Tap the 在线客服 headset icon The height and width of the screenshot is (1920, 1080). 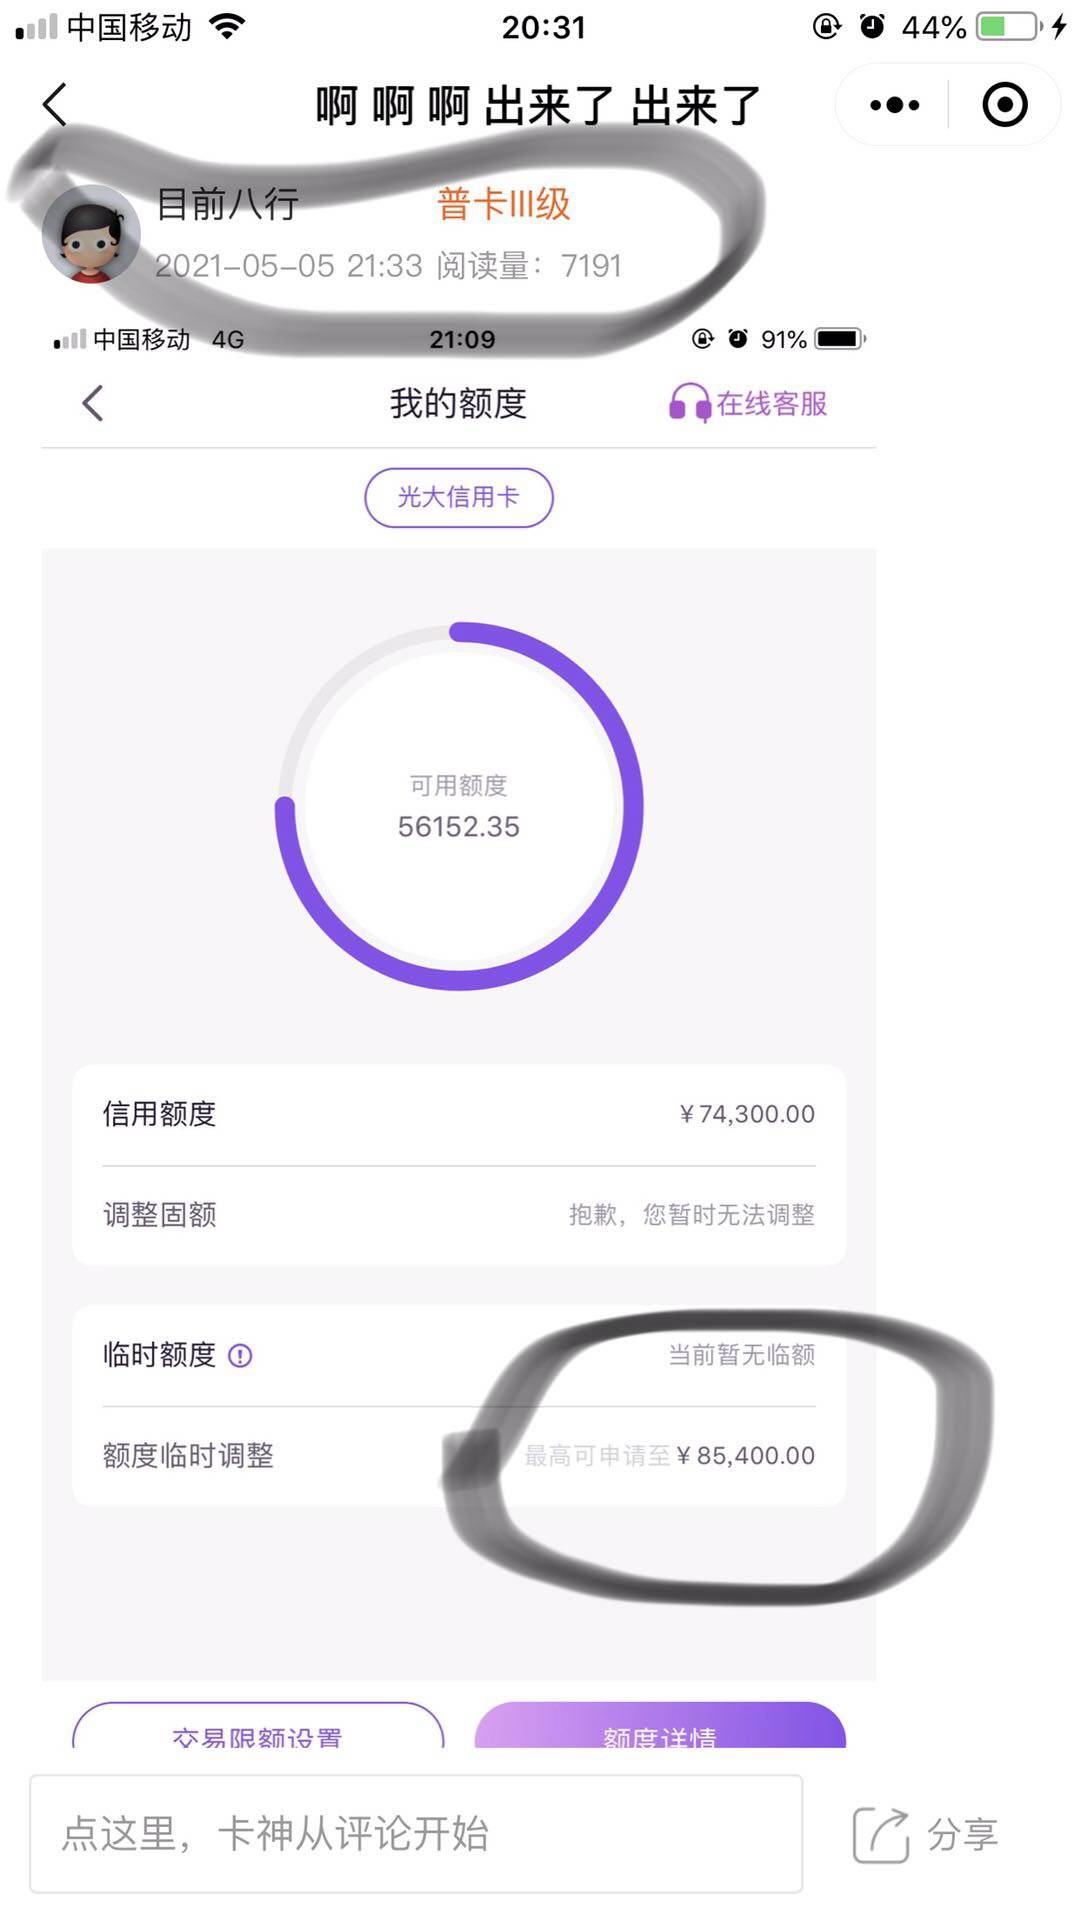[689, 403]
